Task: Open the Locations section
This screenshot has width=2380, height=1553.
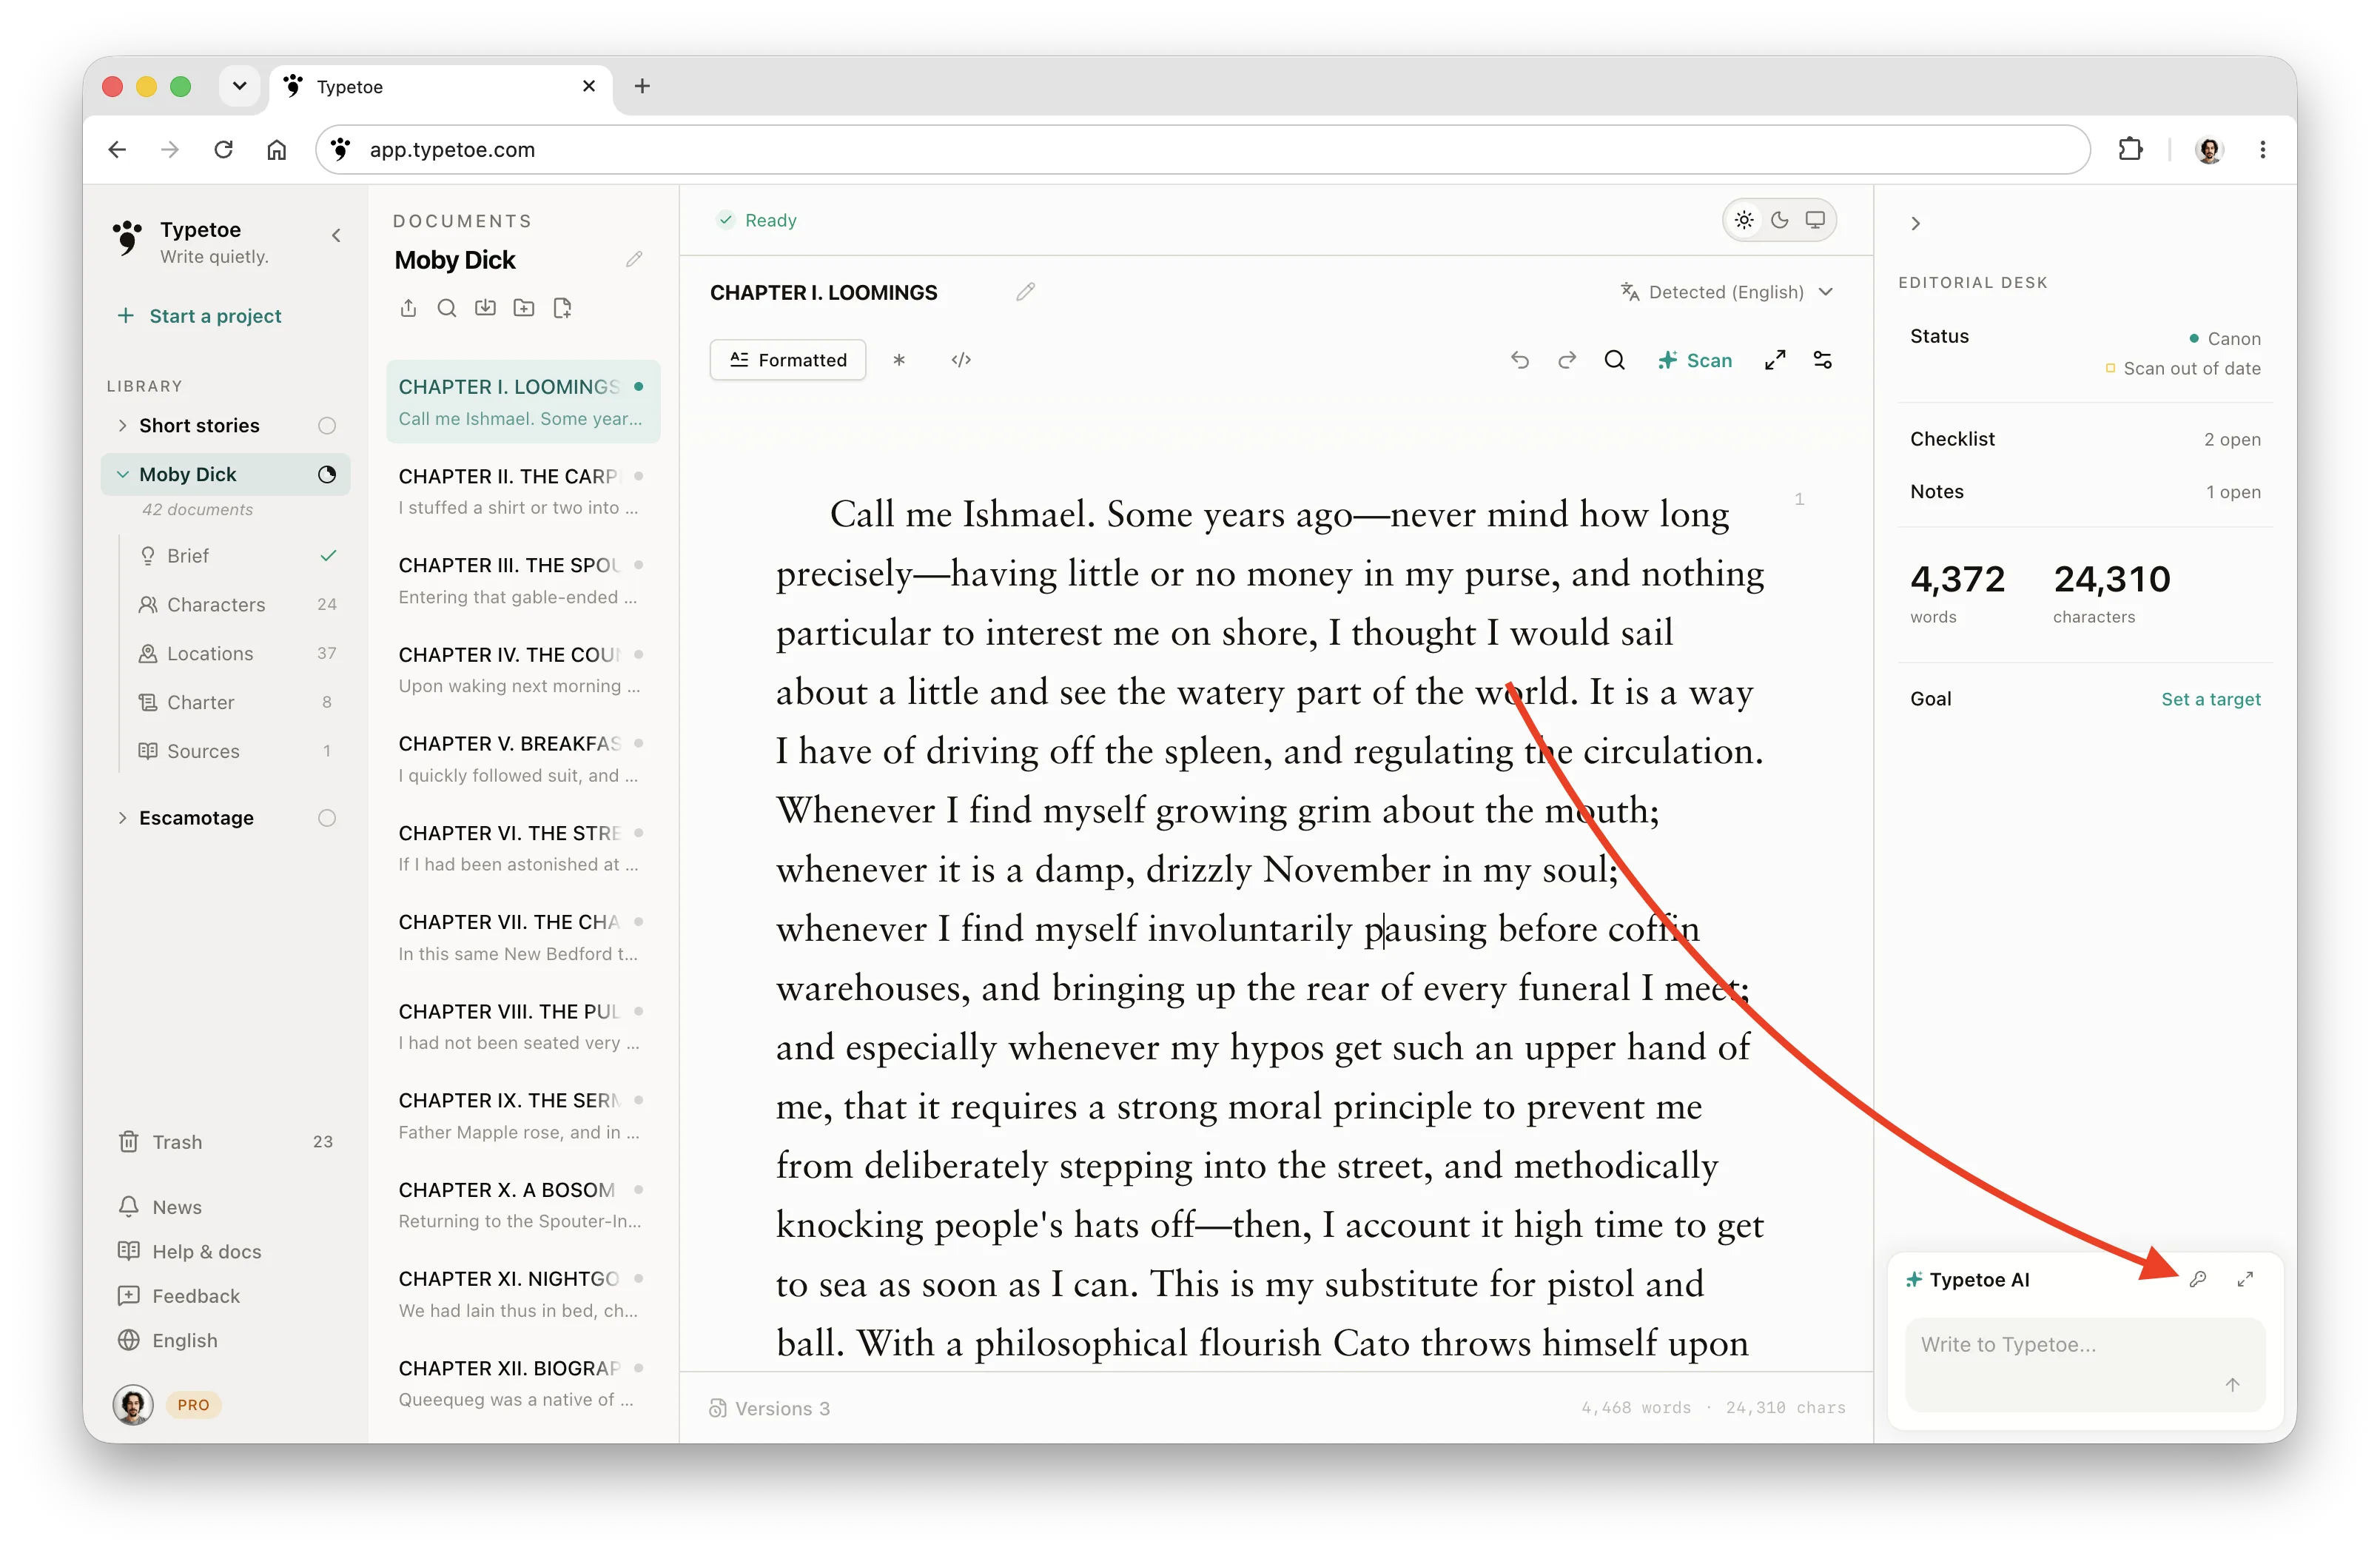Action: coord(238,653)
